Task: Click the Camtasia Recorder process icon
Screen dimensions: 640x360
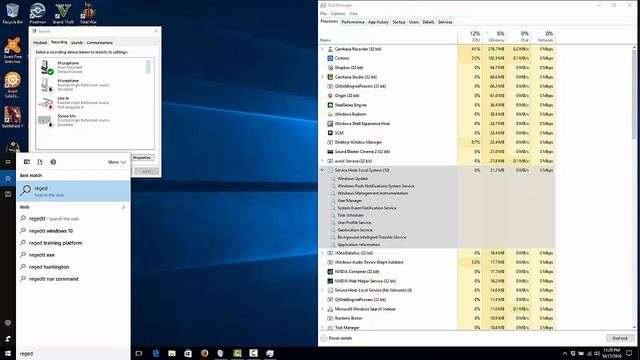Action: coord(330,49)
